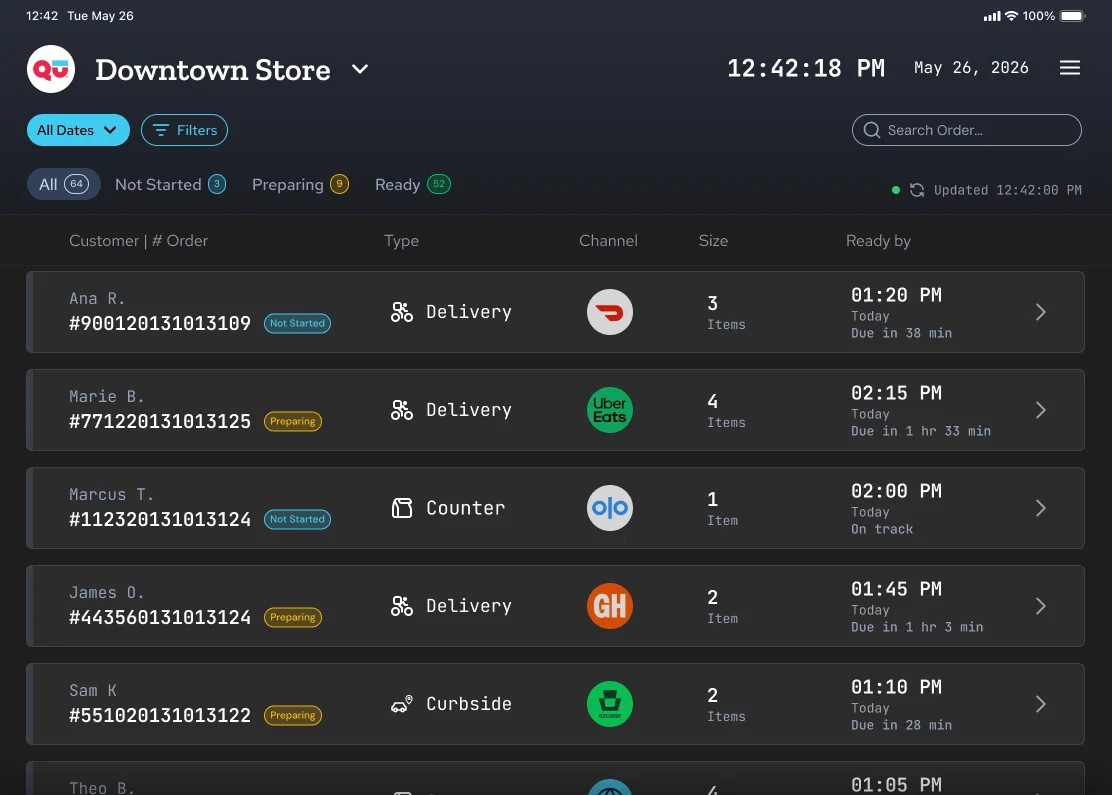Click order number #900120131013109
1112x795 pixels.
tap(160, 323)
